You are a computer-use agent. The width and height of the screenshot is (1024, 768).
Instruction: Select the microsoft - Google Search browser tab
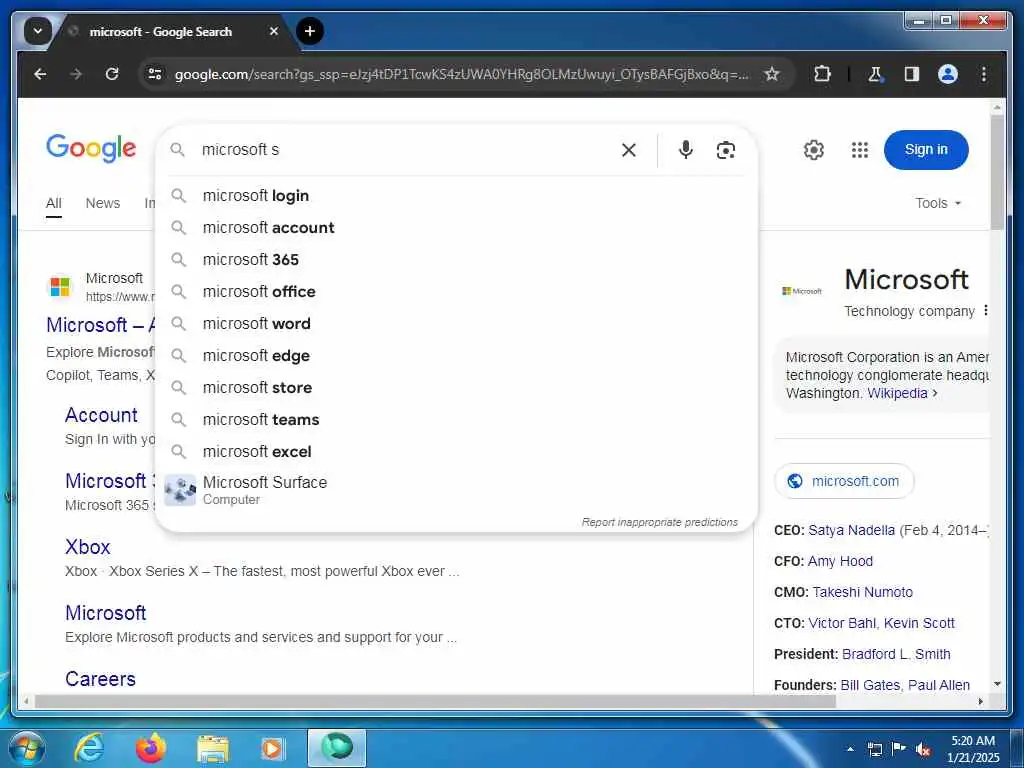coord(174,31)
